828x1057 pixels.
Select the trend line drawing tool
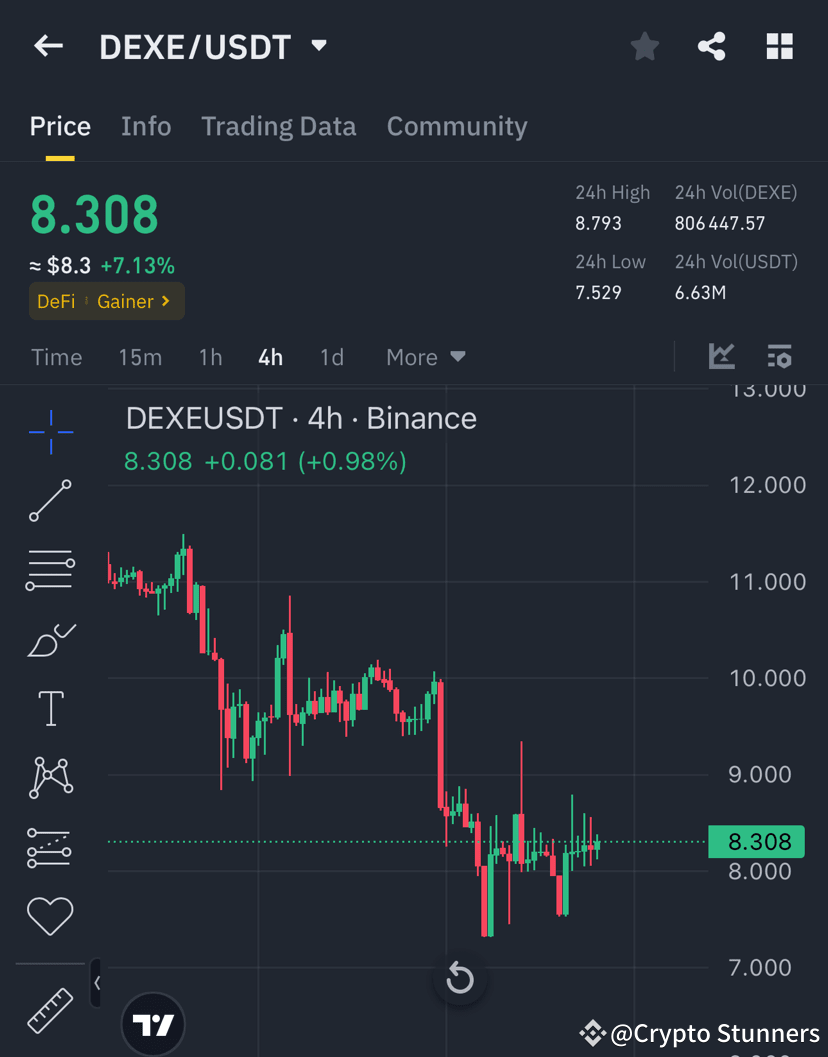coord(50,500)
